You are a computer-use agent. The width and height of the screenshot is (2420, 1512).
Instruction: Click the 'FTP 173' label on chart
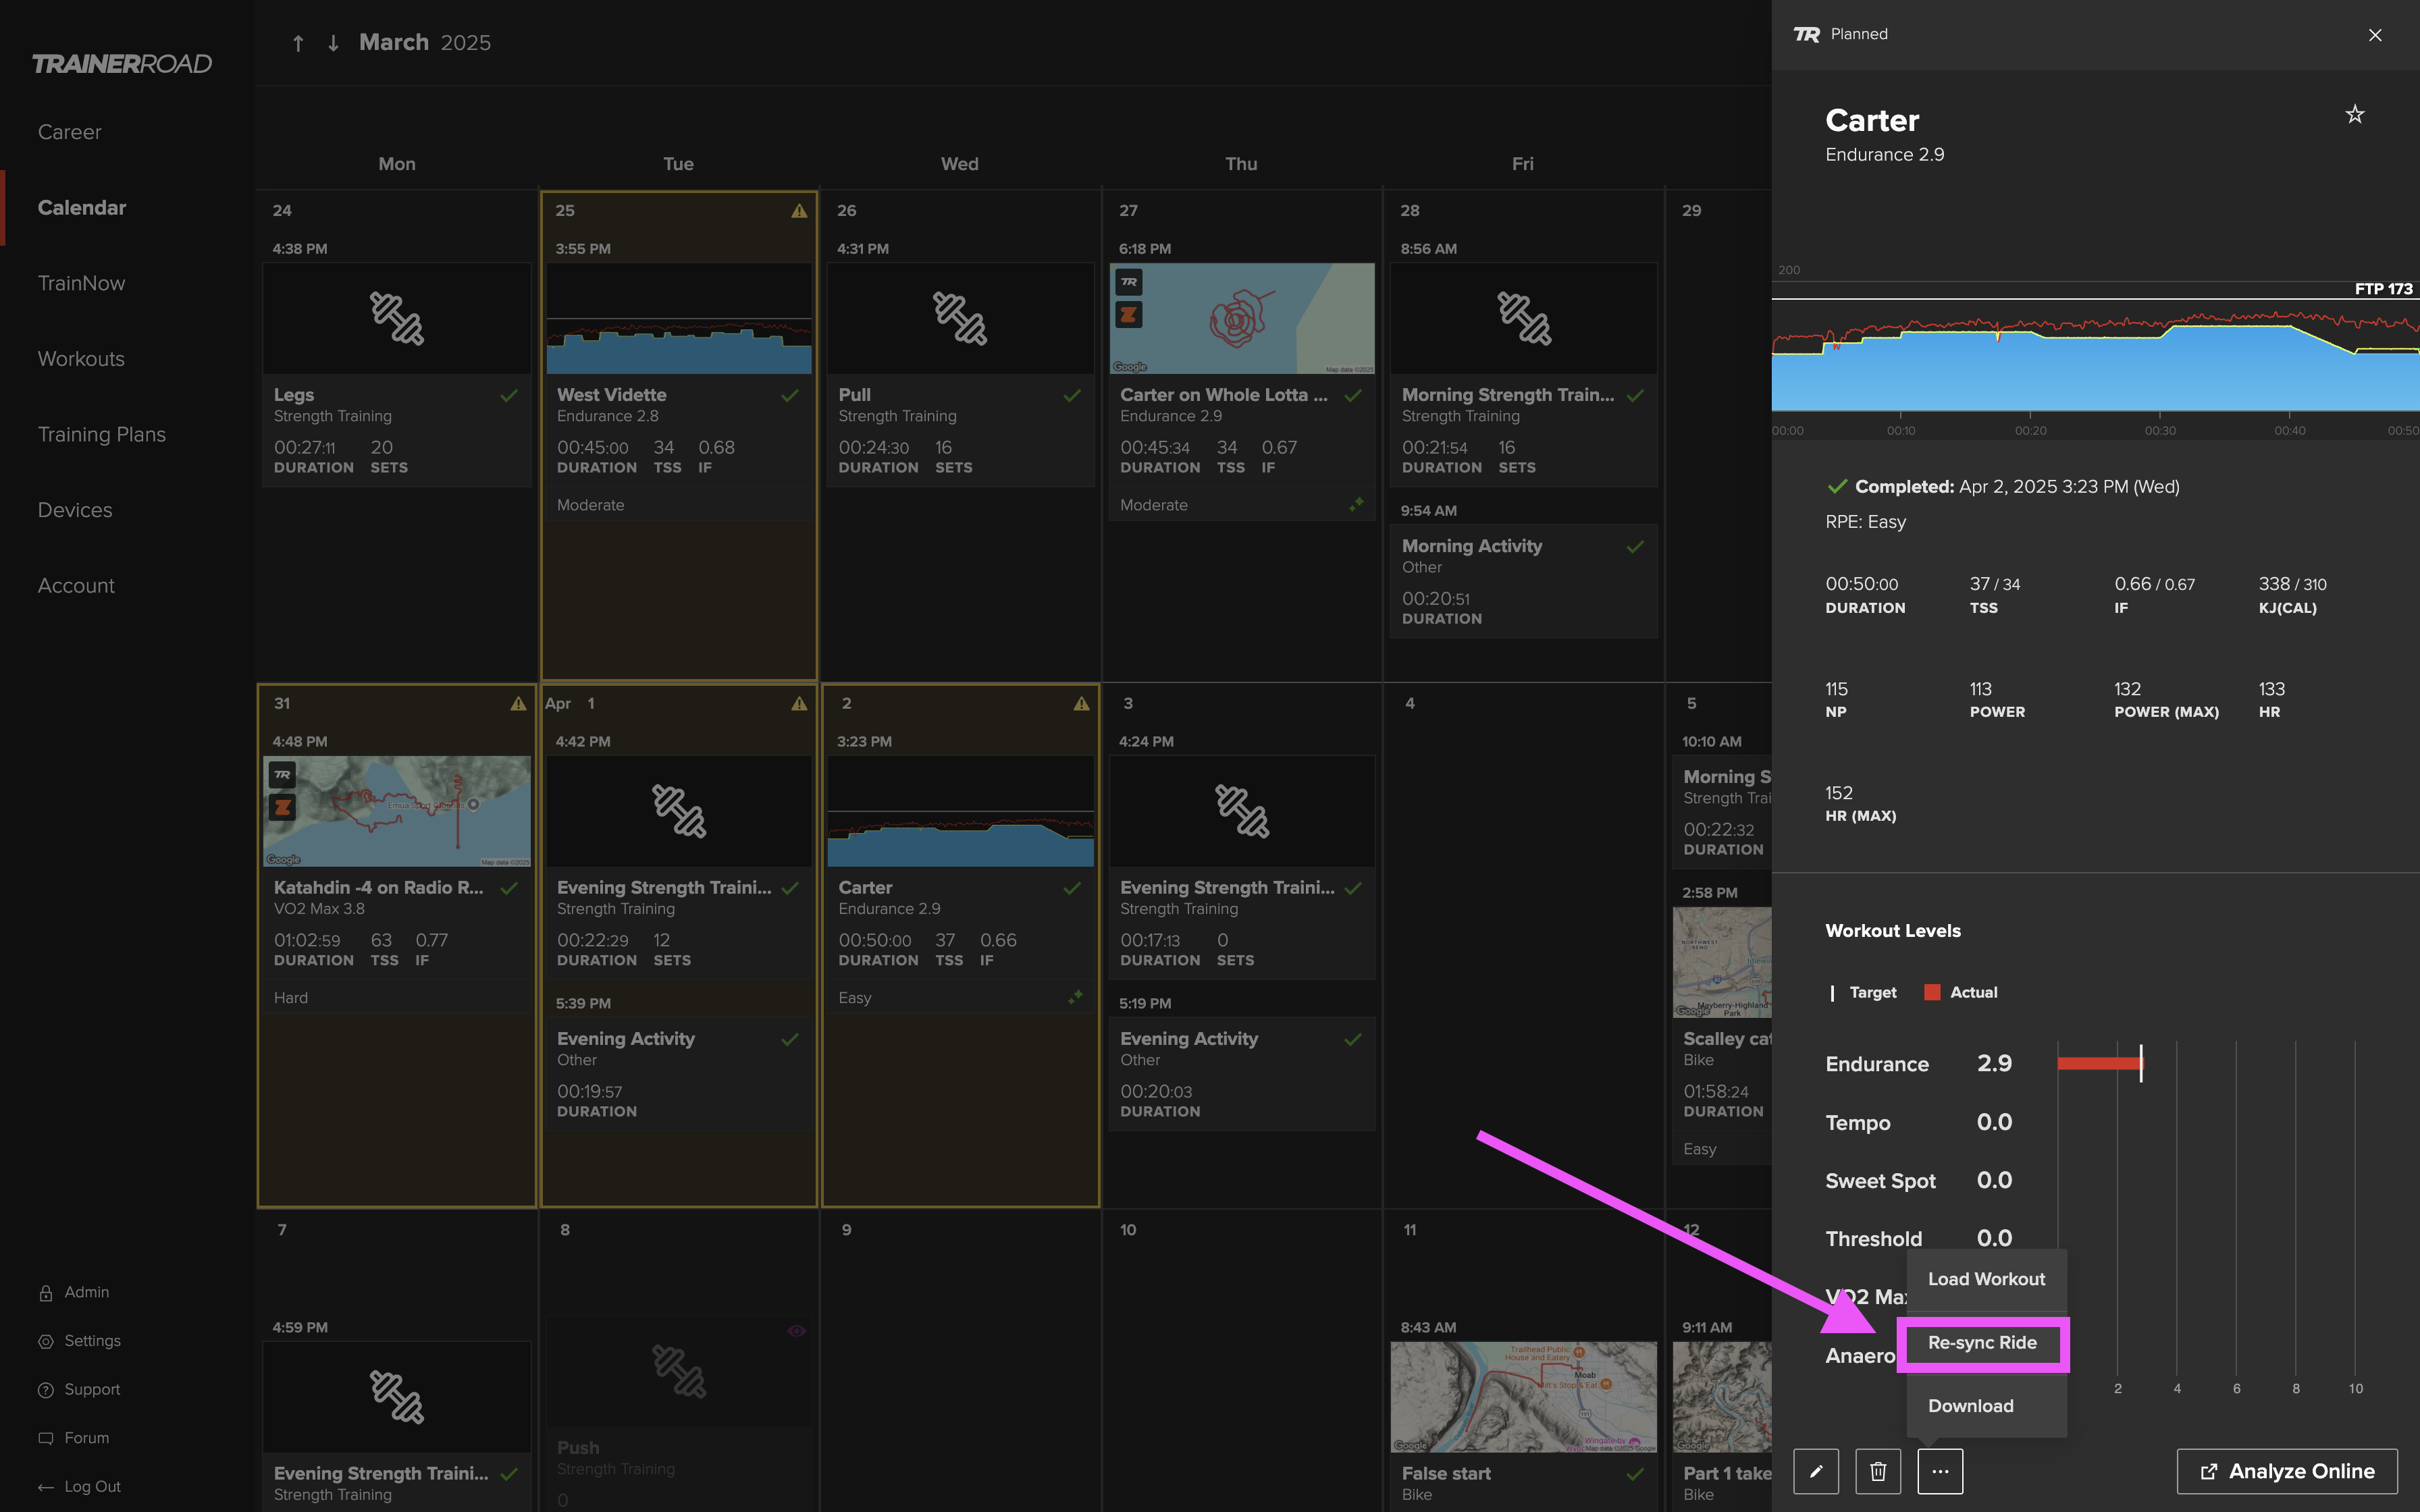(x=2383, y=289)
